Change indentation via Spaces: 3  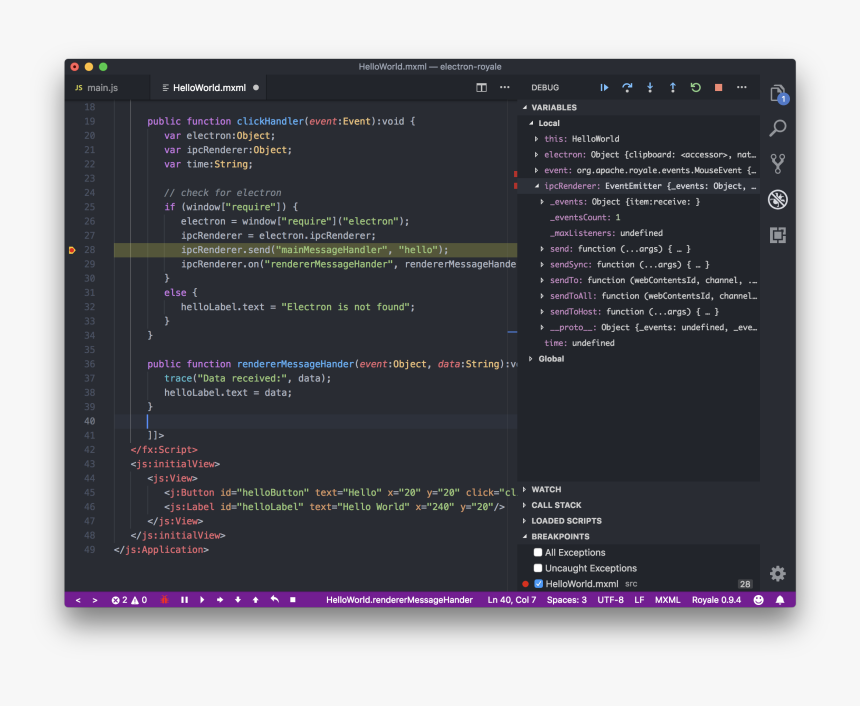click(x=567, y=600)
